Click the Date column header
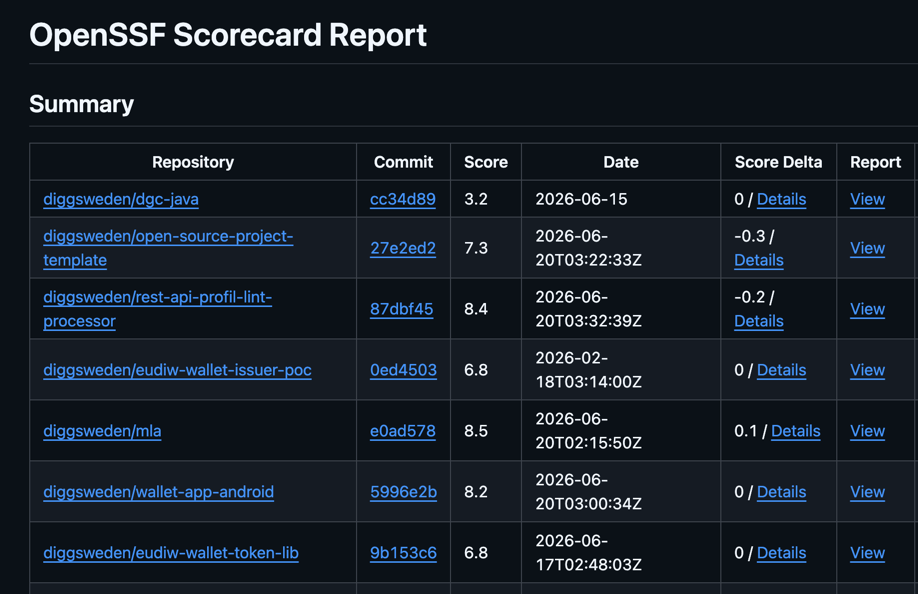 pos(621,162)
